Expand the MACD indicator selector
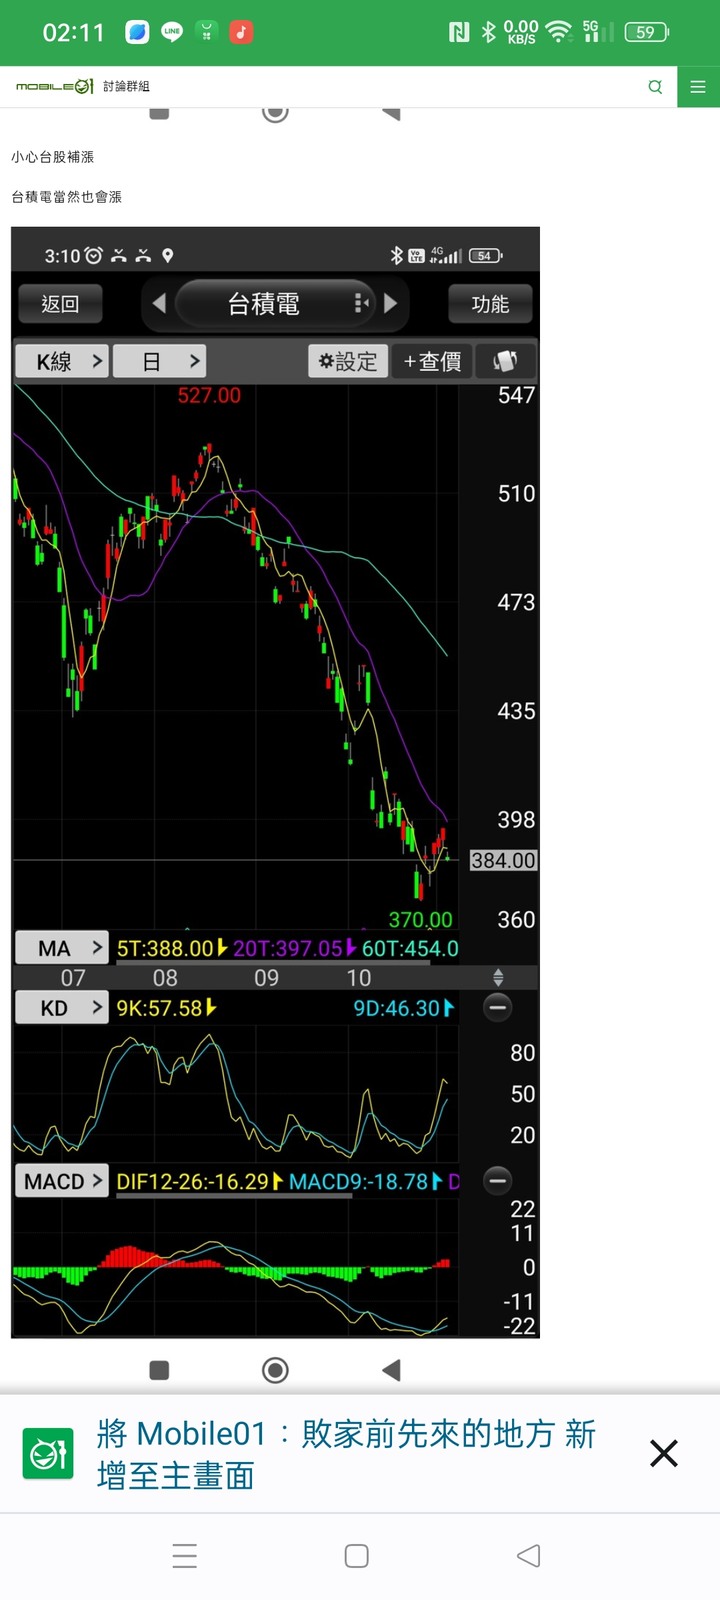 pyautogui.click(x=61, y=1181)
